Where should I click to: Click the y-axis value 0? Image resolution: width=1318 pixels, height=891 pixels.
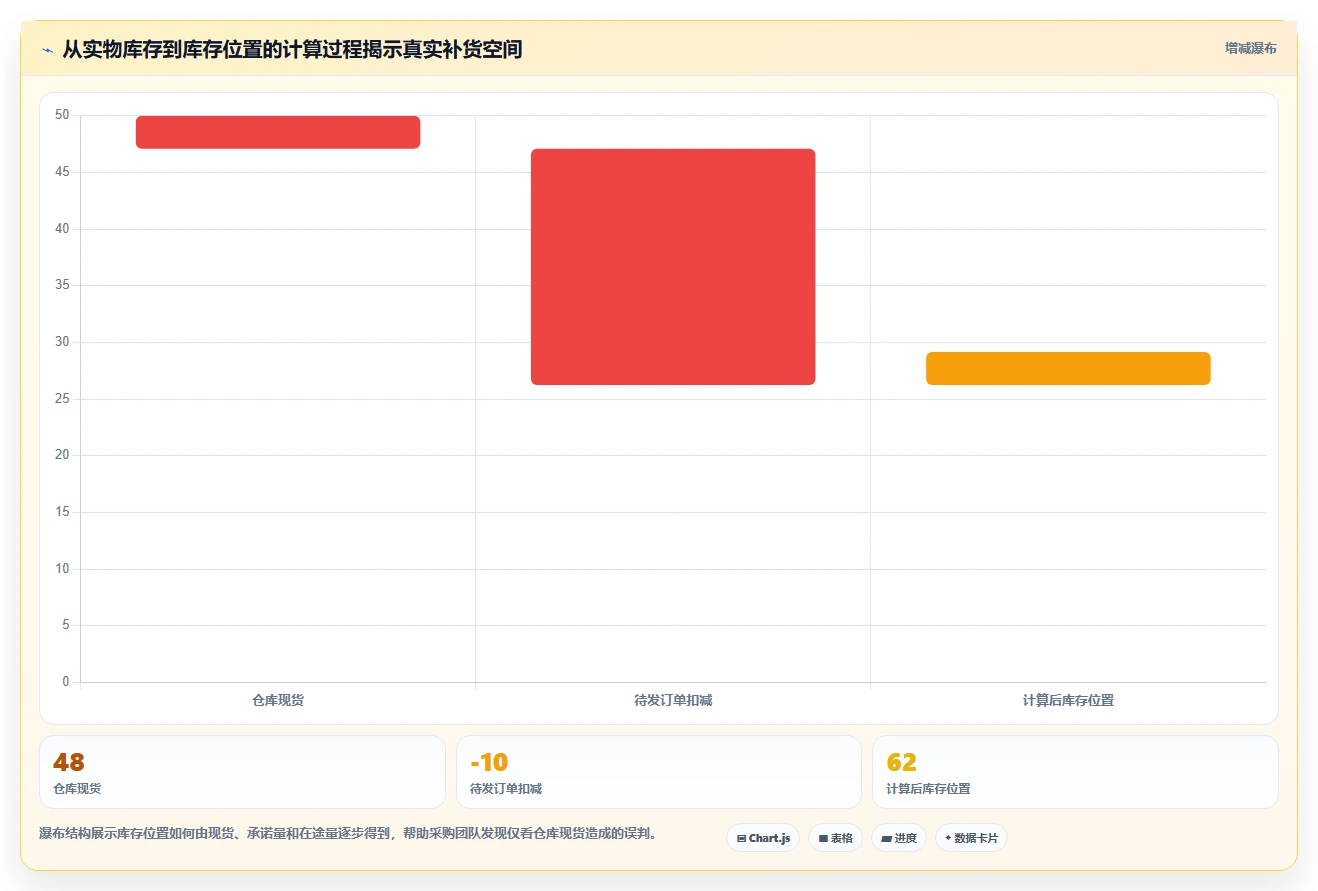click(66, 682)
